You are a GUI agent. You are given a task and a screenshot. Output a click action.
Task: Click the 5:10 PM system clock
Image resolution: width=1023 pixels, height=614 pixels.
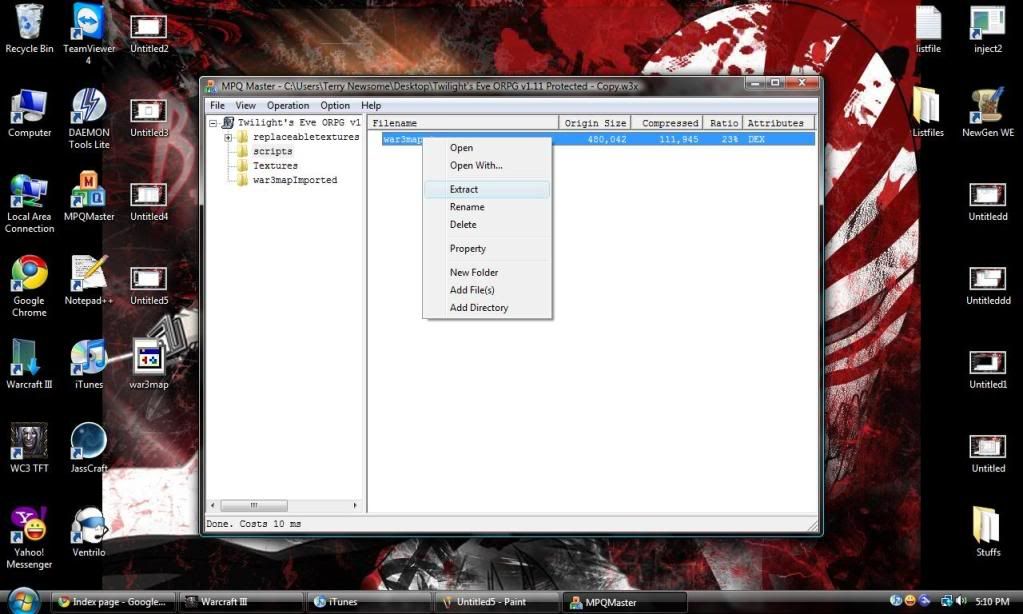[x=992, y=602]
